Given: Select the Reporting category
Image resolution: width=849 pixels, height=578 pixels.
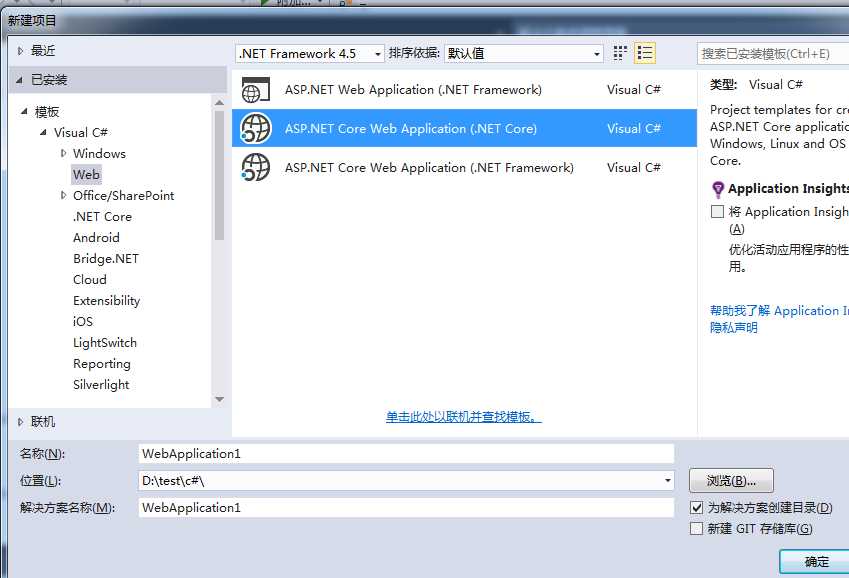Looking at the screenshot, I should (x=102, y=364).
